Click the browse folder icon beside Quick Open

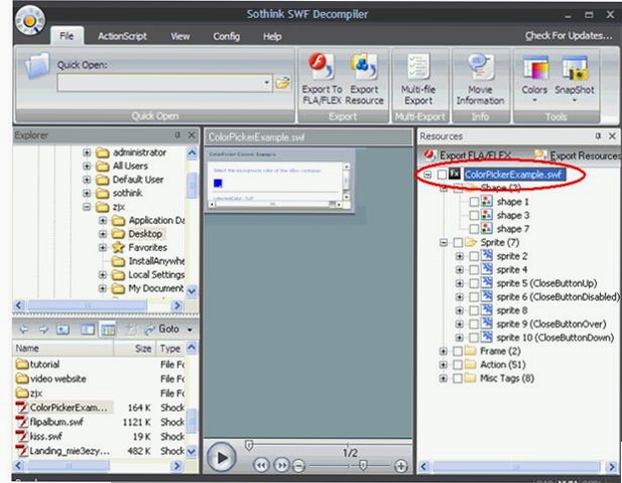283,83
